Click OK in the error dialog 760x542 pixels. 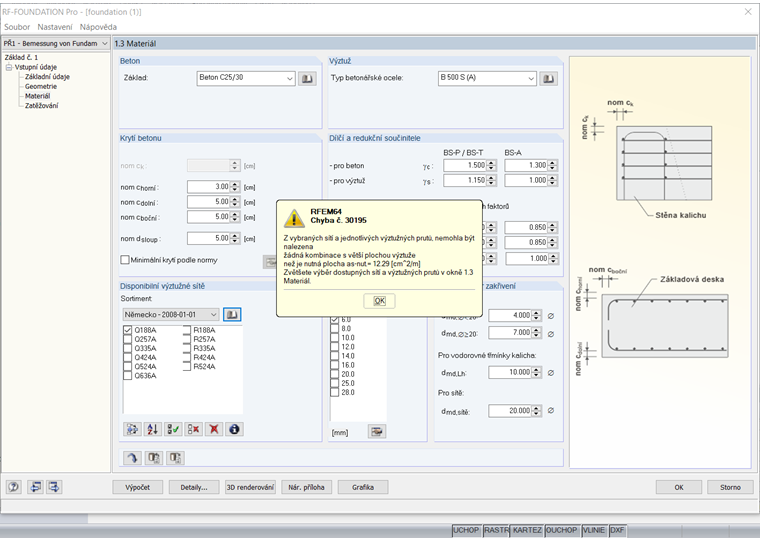tap(379, 301)
